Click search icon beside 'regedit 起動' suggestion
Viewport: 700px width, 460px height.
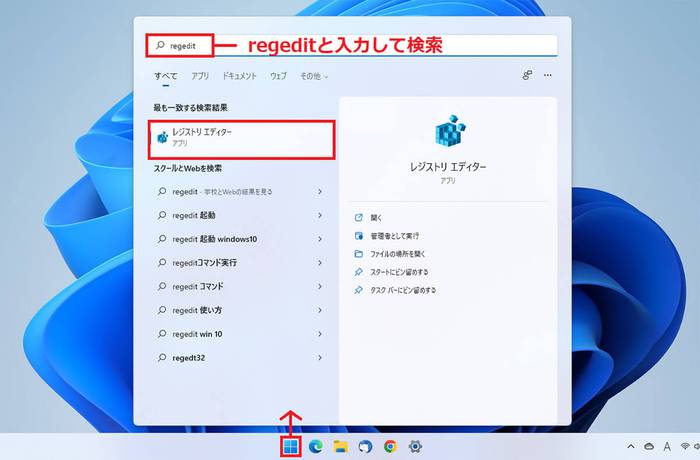coord(162,215)
